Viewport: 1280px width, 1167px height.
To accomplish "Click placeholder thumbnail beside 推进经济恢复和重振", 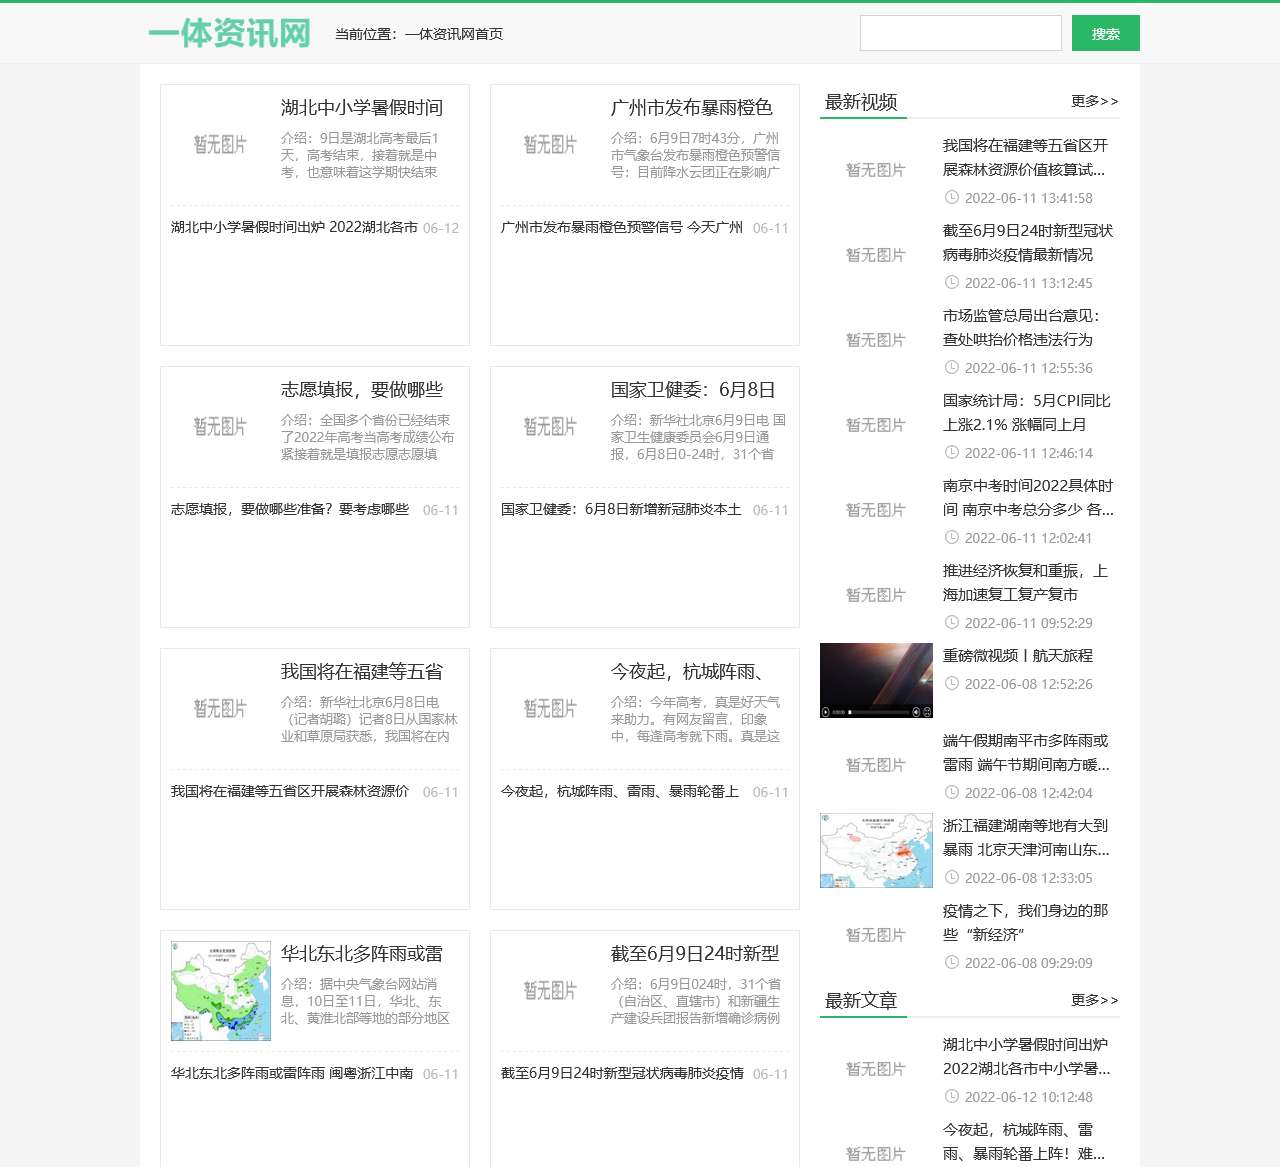I will 876,595.
